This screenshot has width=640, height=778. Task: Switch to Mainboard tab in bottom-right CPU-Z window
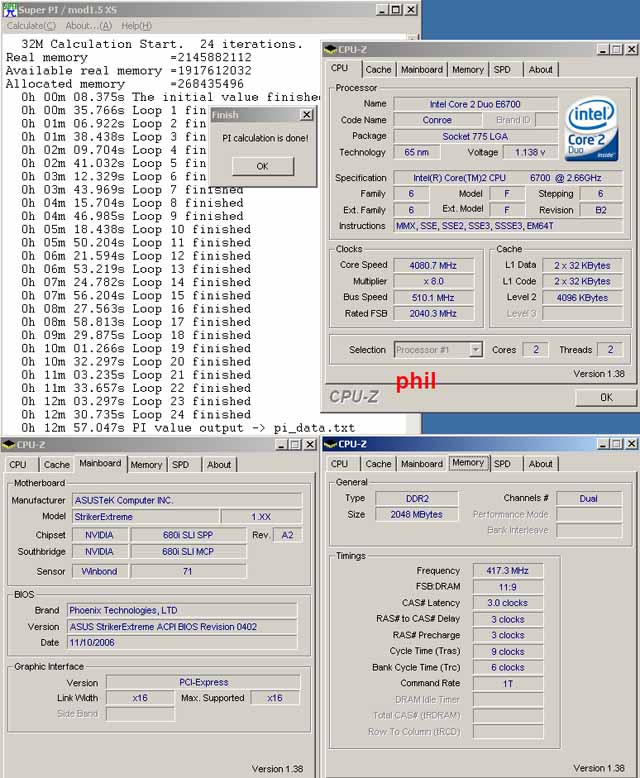[x=422, y=464]
